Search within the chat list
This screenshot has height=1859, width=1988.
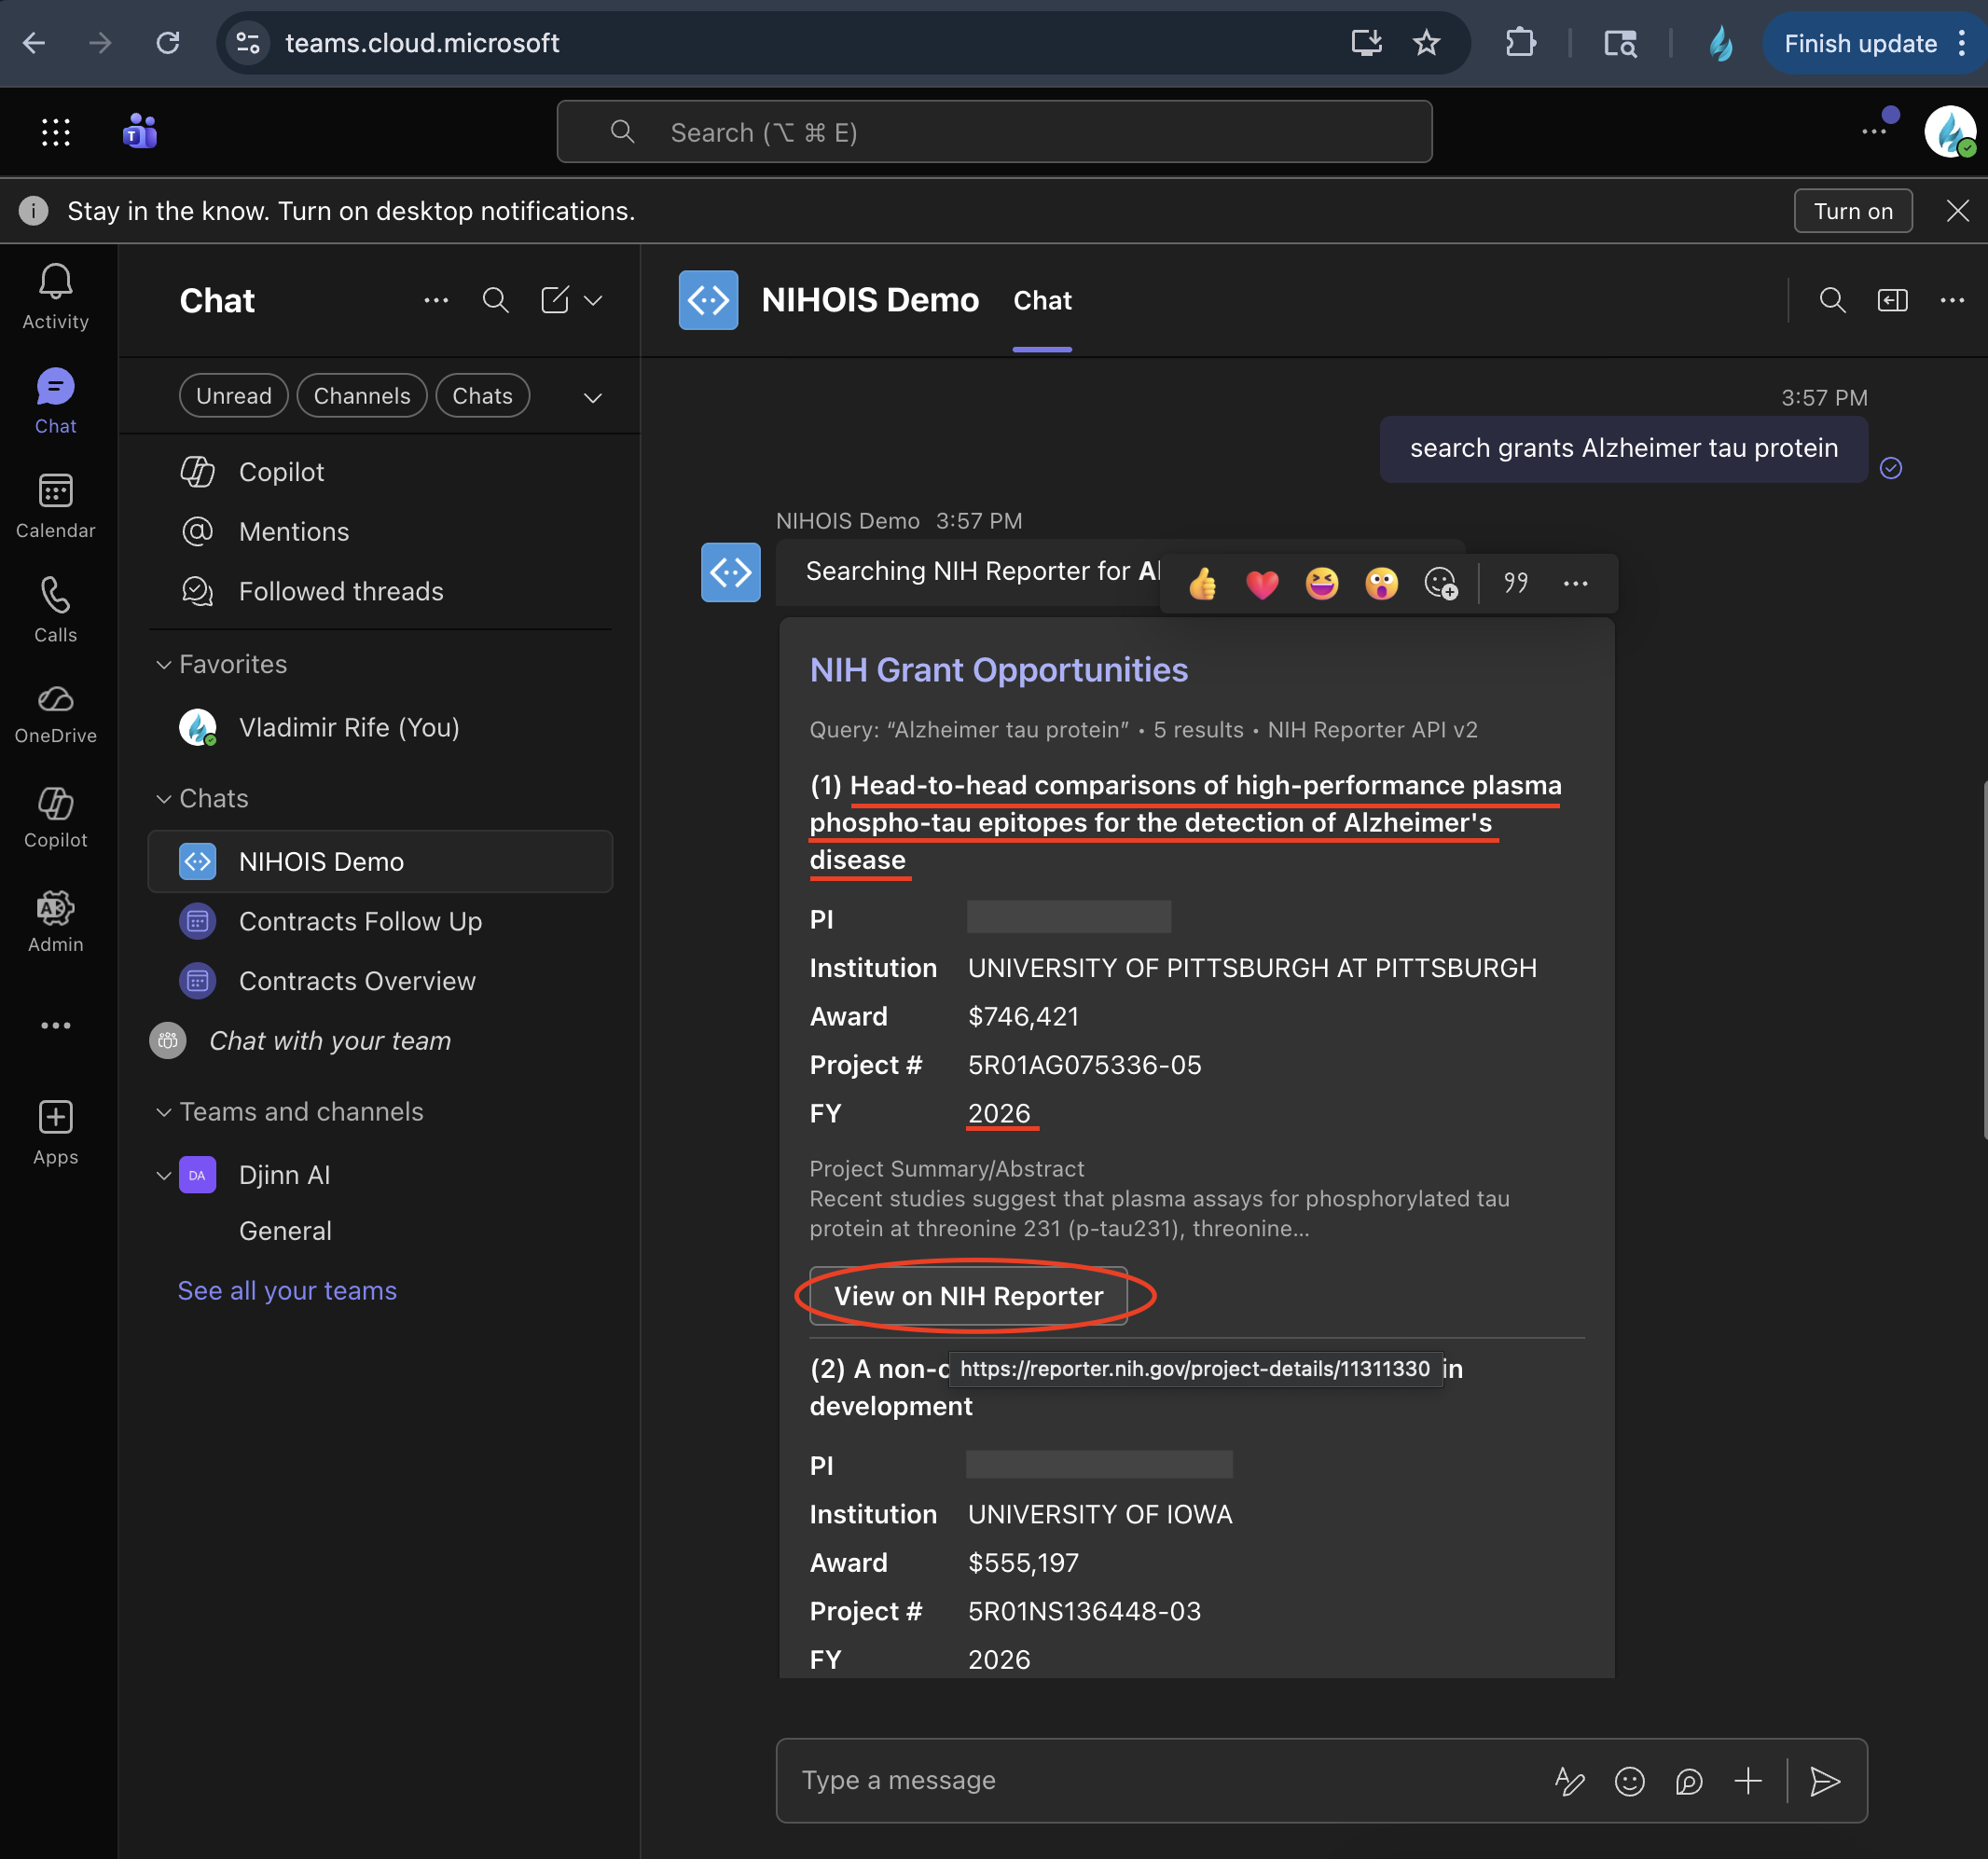(495, 300)
